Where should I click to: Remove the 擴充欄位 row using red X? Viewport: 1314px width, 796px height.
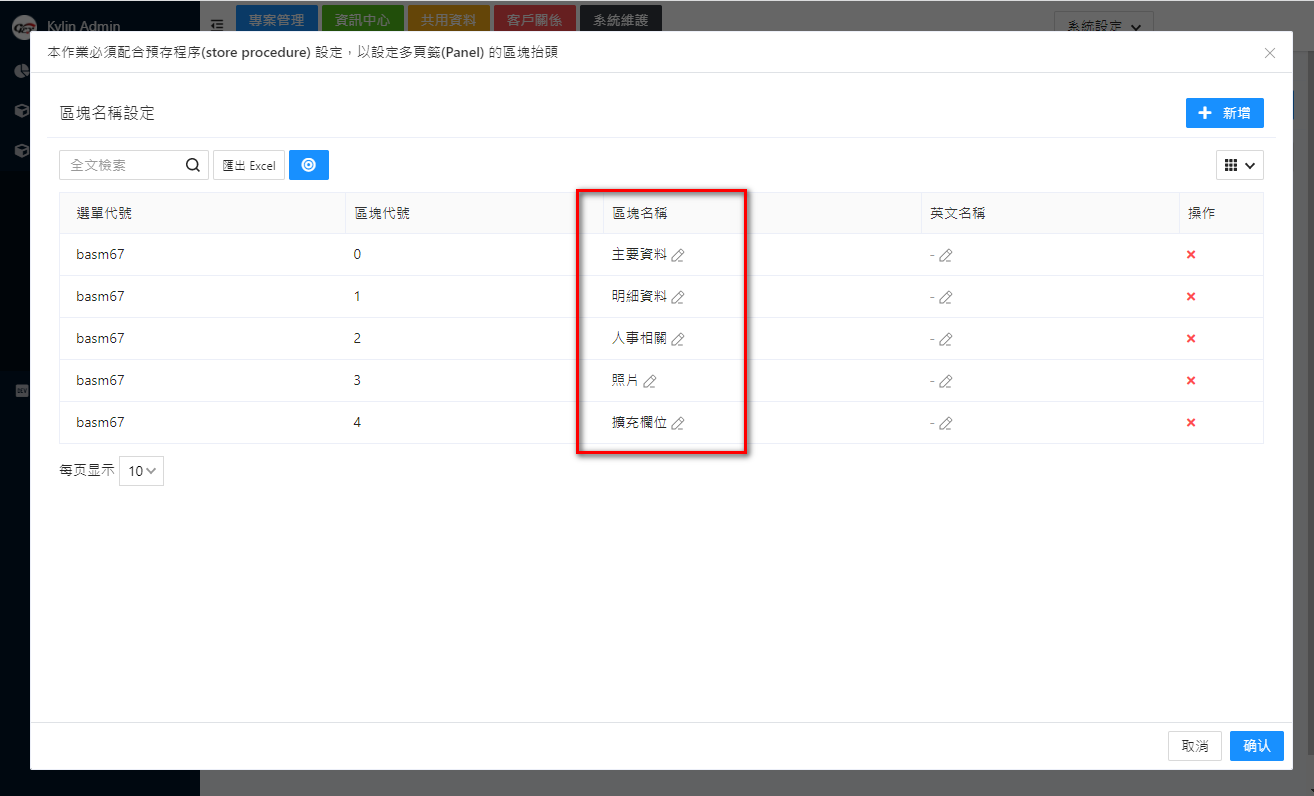pos(1191,423)
